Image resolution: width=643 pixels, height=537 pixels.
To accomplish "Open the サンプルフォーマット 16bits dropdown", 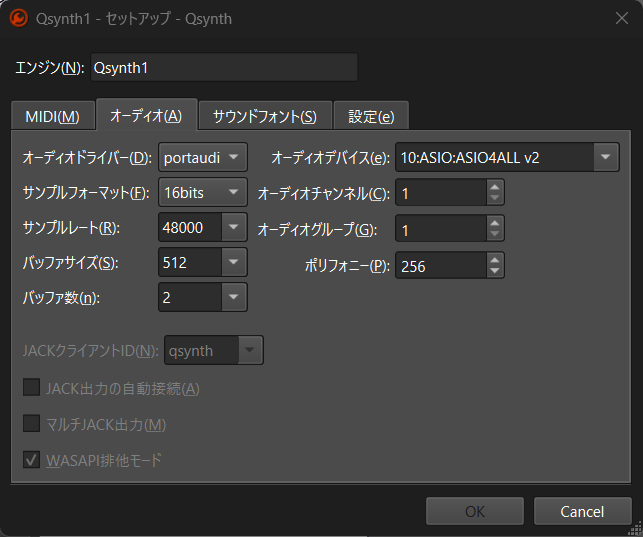I will [203, 192].
